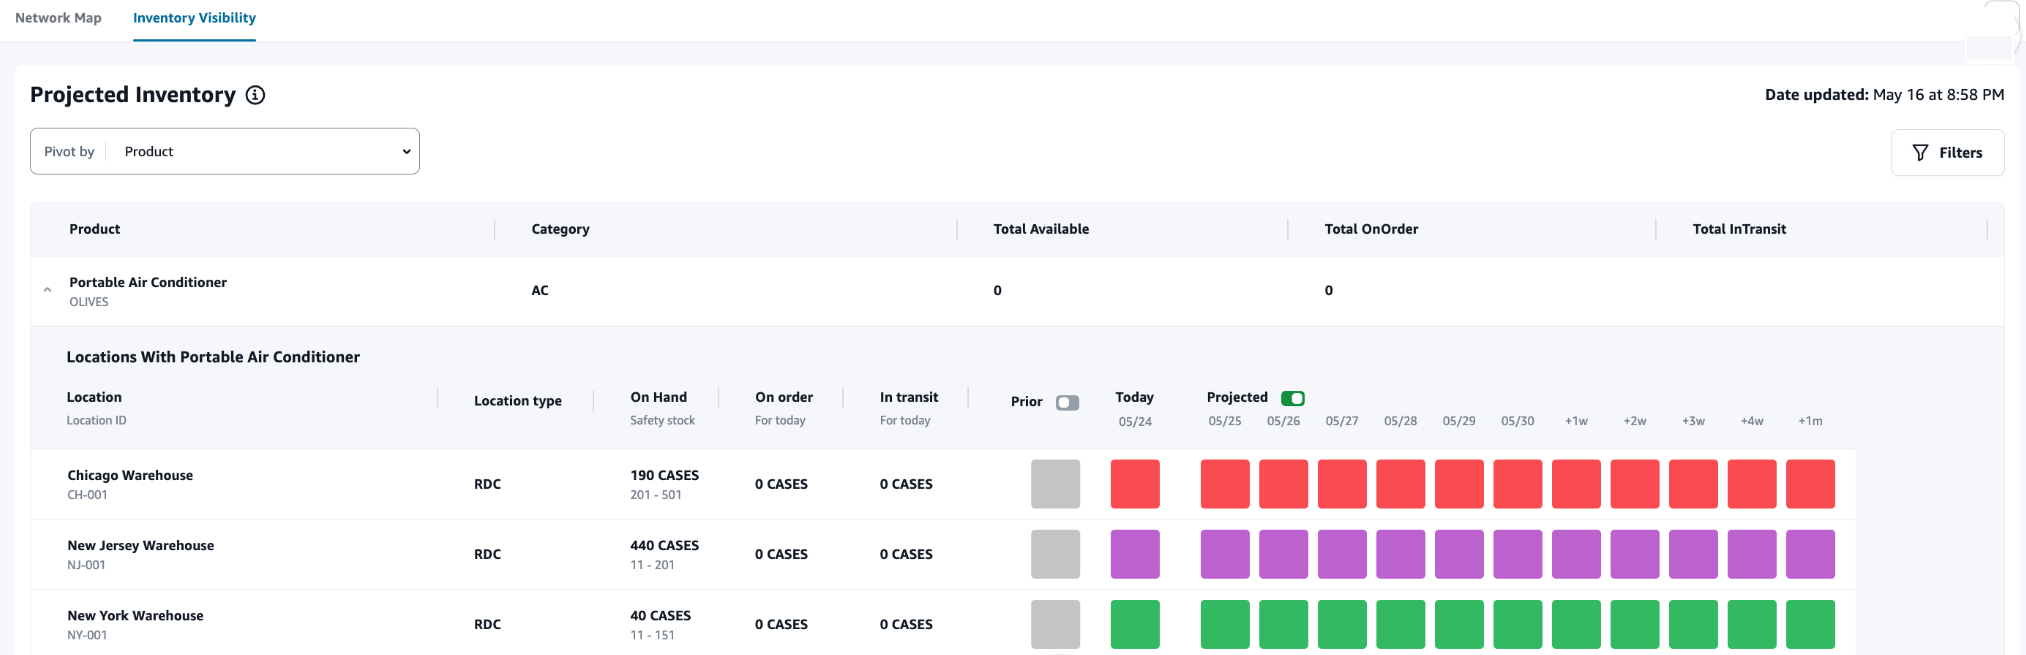This screenshot has height=655, width=2026.
Task: Click Chicago Warehouse 05/25 projected square
Action: pos(1225,484)
